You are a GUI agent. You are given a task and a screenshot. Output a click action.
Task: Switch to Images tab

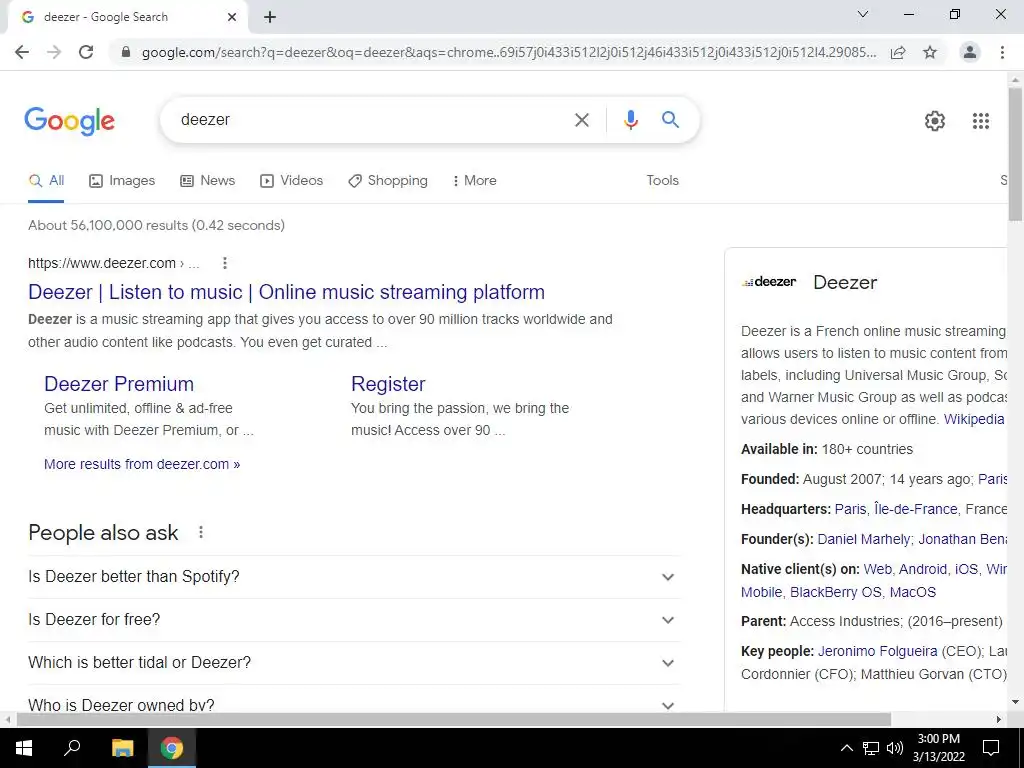(122, 181)
